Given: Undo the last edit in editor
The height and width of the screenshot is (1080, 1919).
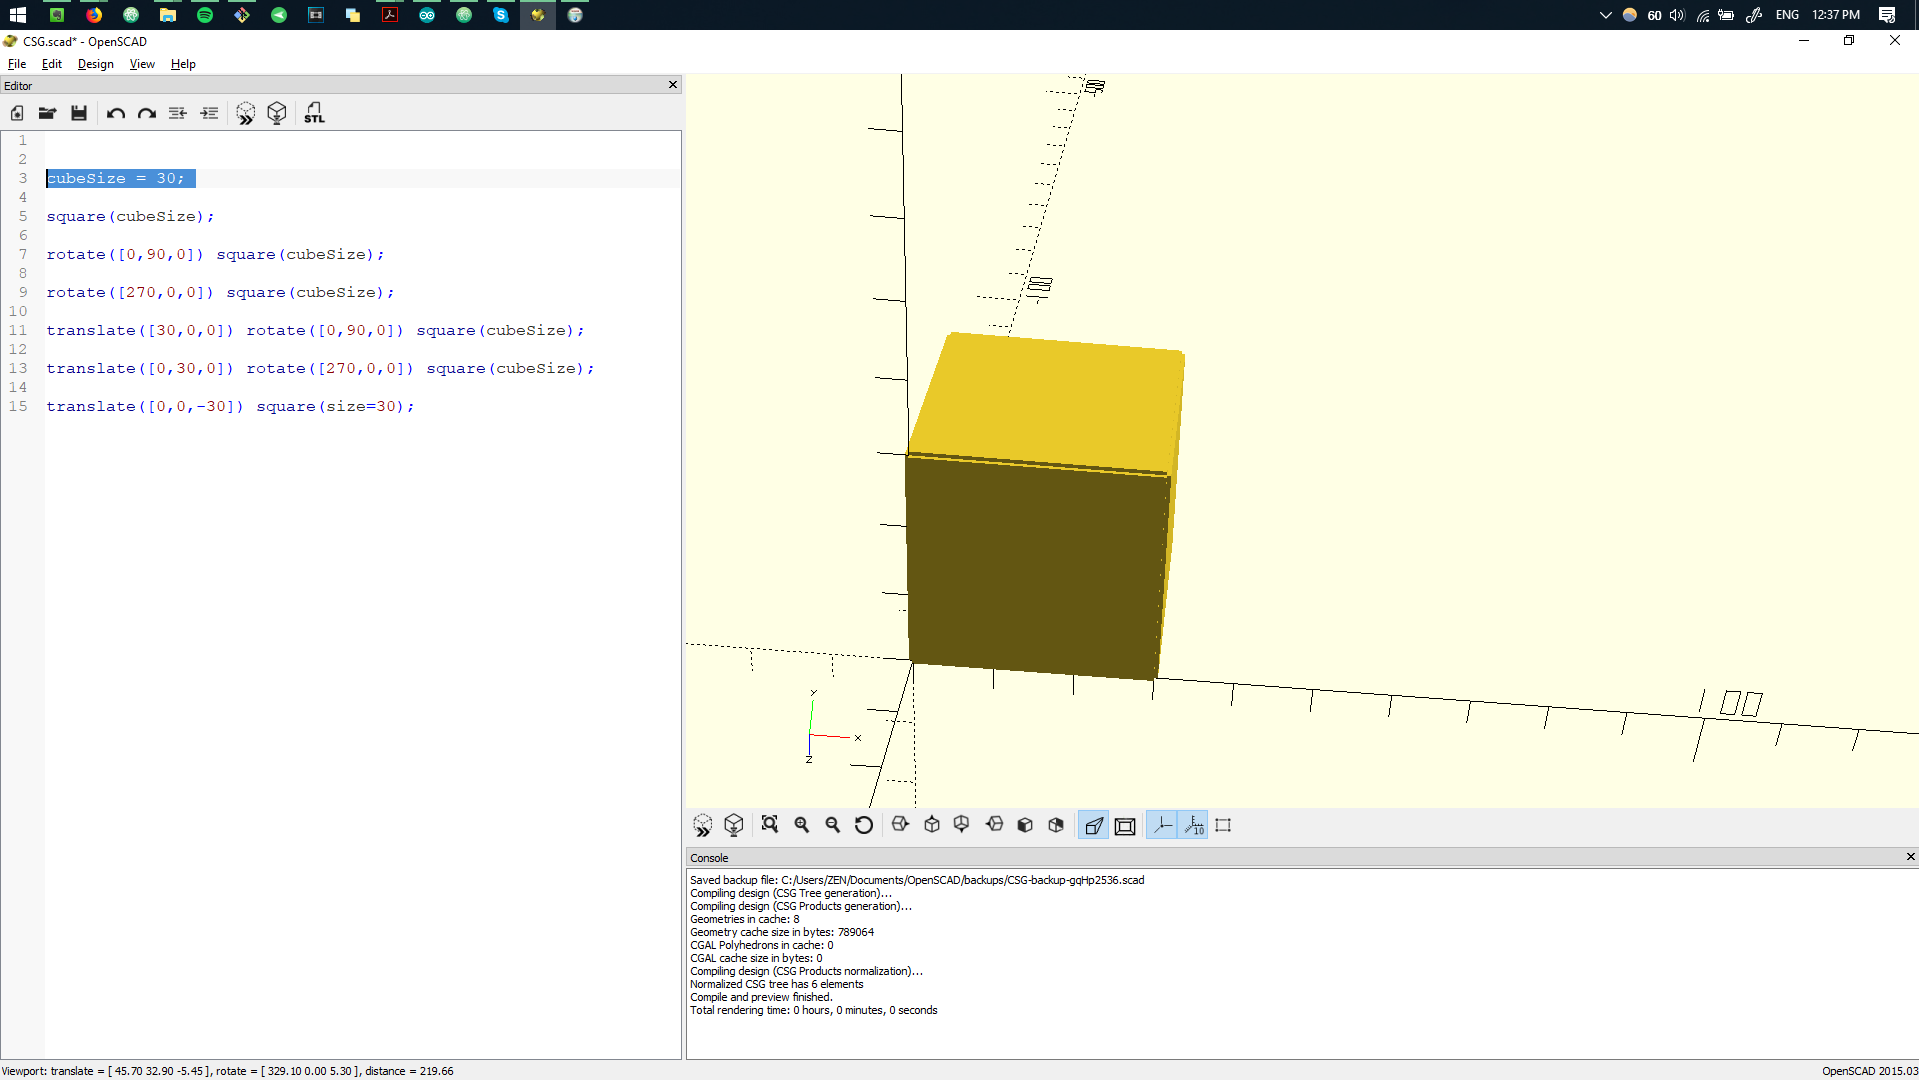Looking at the screenshot, I should point(116,113).
